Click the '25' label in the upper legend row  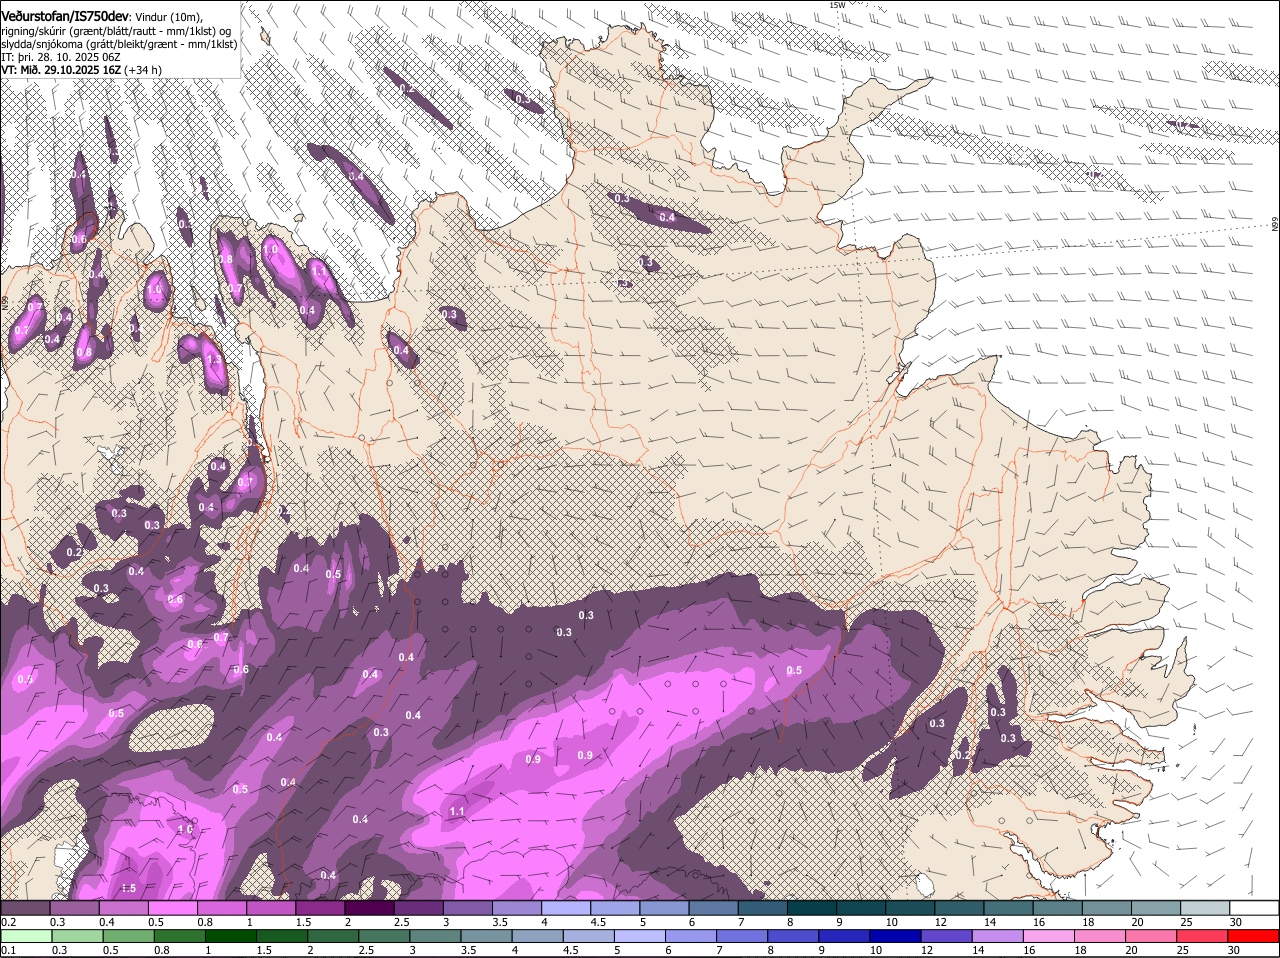[x=1187, y=922]
